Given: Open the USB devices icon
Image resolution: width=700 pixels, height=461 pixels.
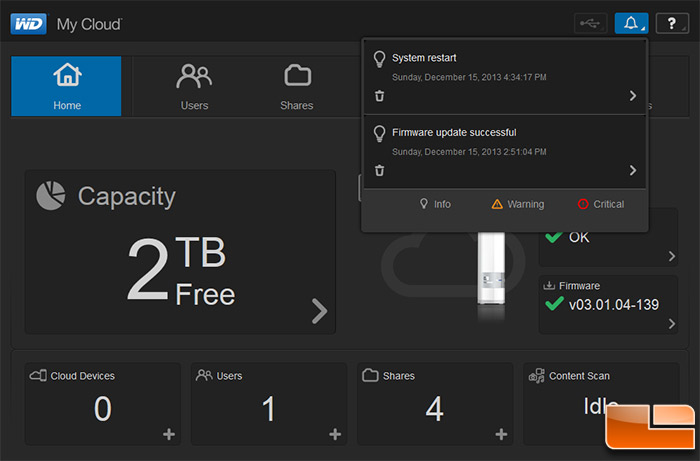Looking at the screenshot, I should click(590, 23).
